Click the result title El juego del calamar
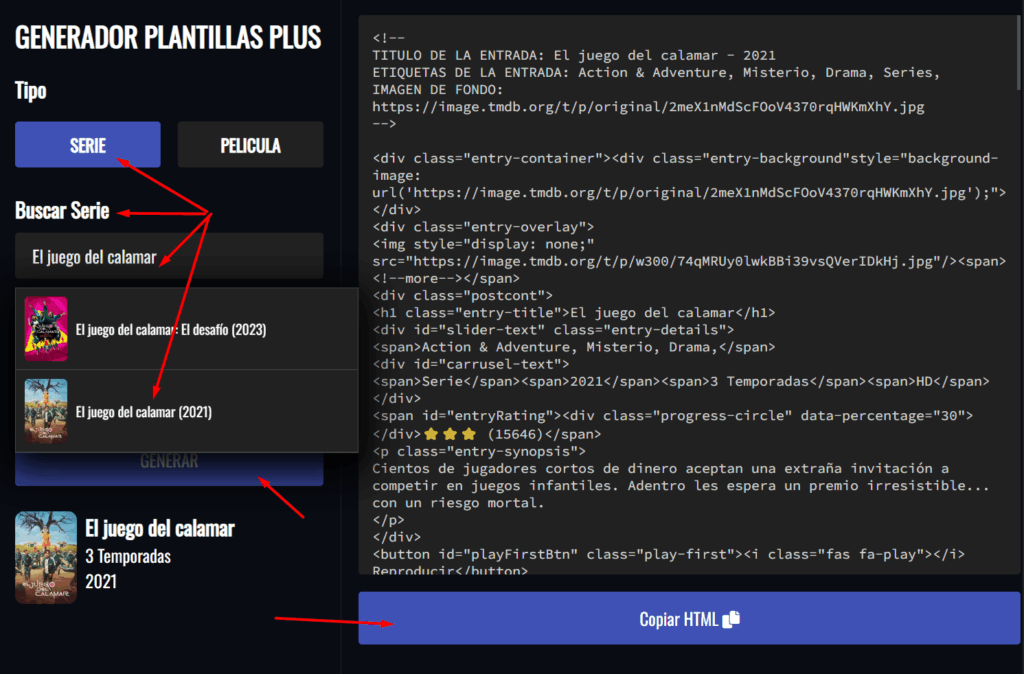 click(160, 528)
